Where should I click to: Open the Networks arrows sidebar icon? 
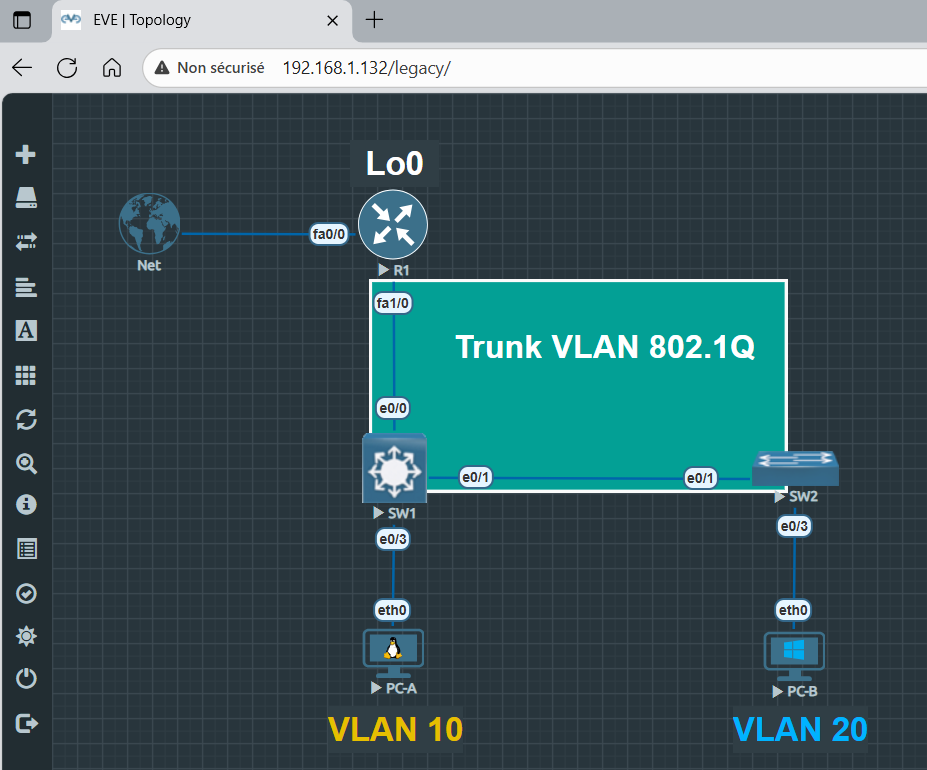tap(27, 242)
